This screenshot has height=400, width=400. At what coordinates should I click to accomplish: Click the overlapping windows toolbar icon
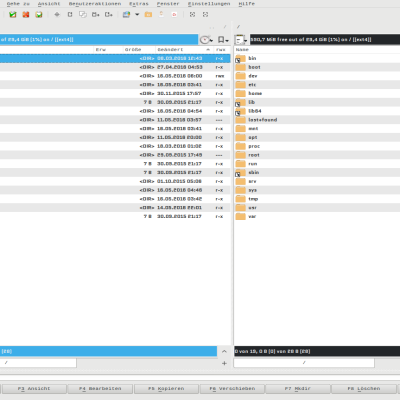coord(83,15)
